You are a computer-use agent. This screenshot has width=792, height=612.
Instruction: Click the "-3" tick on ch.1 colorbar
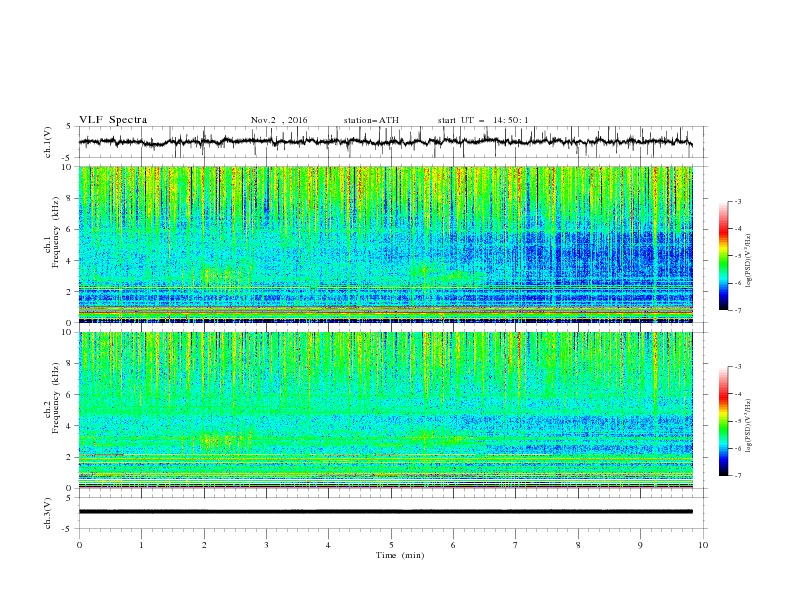click(x=737, y=201)
